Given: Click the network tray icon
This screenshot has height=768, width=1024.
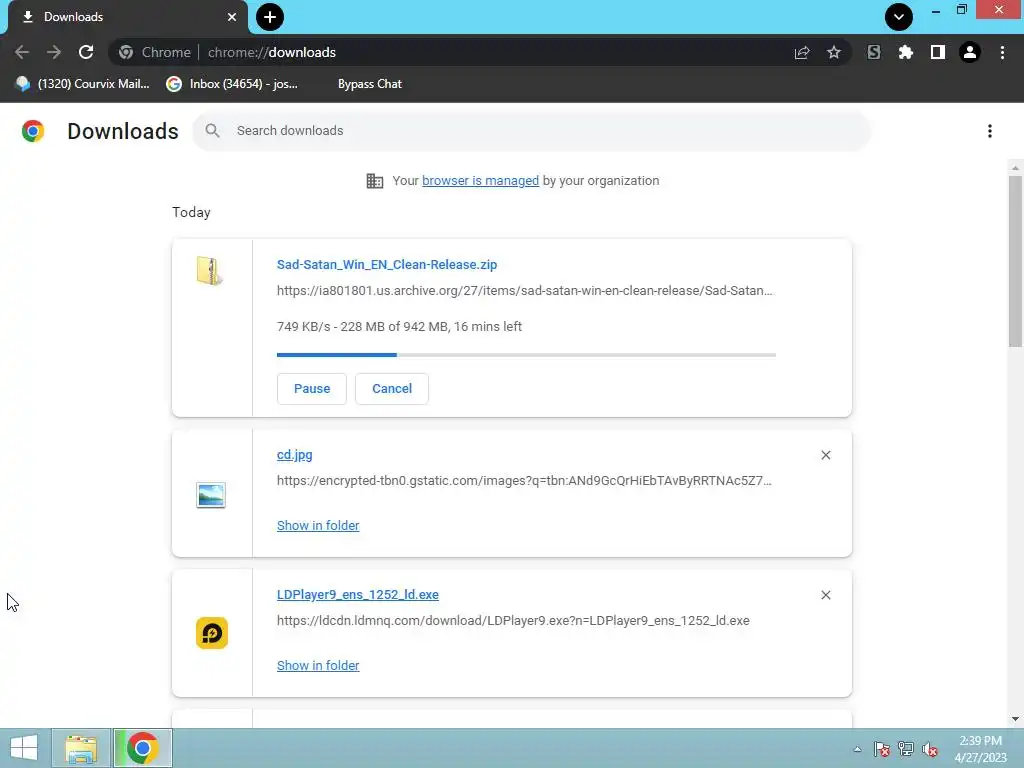Looking at the screenshot, I should (x=905, y=749).
